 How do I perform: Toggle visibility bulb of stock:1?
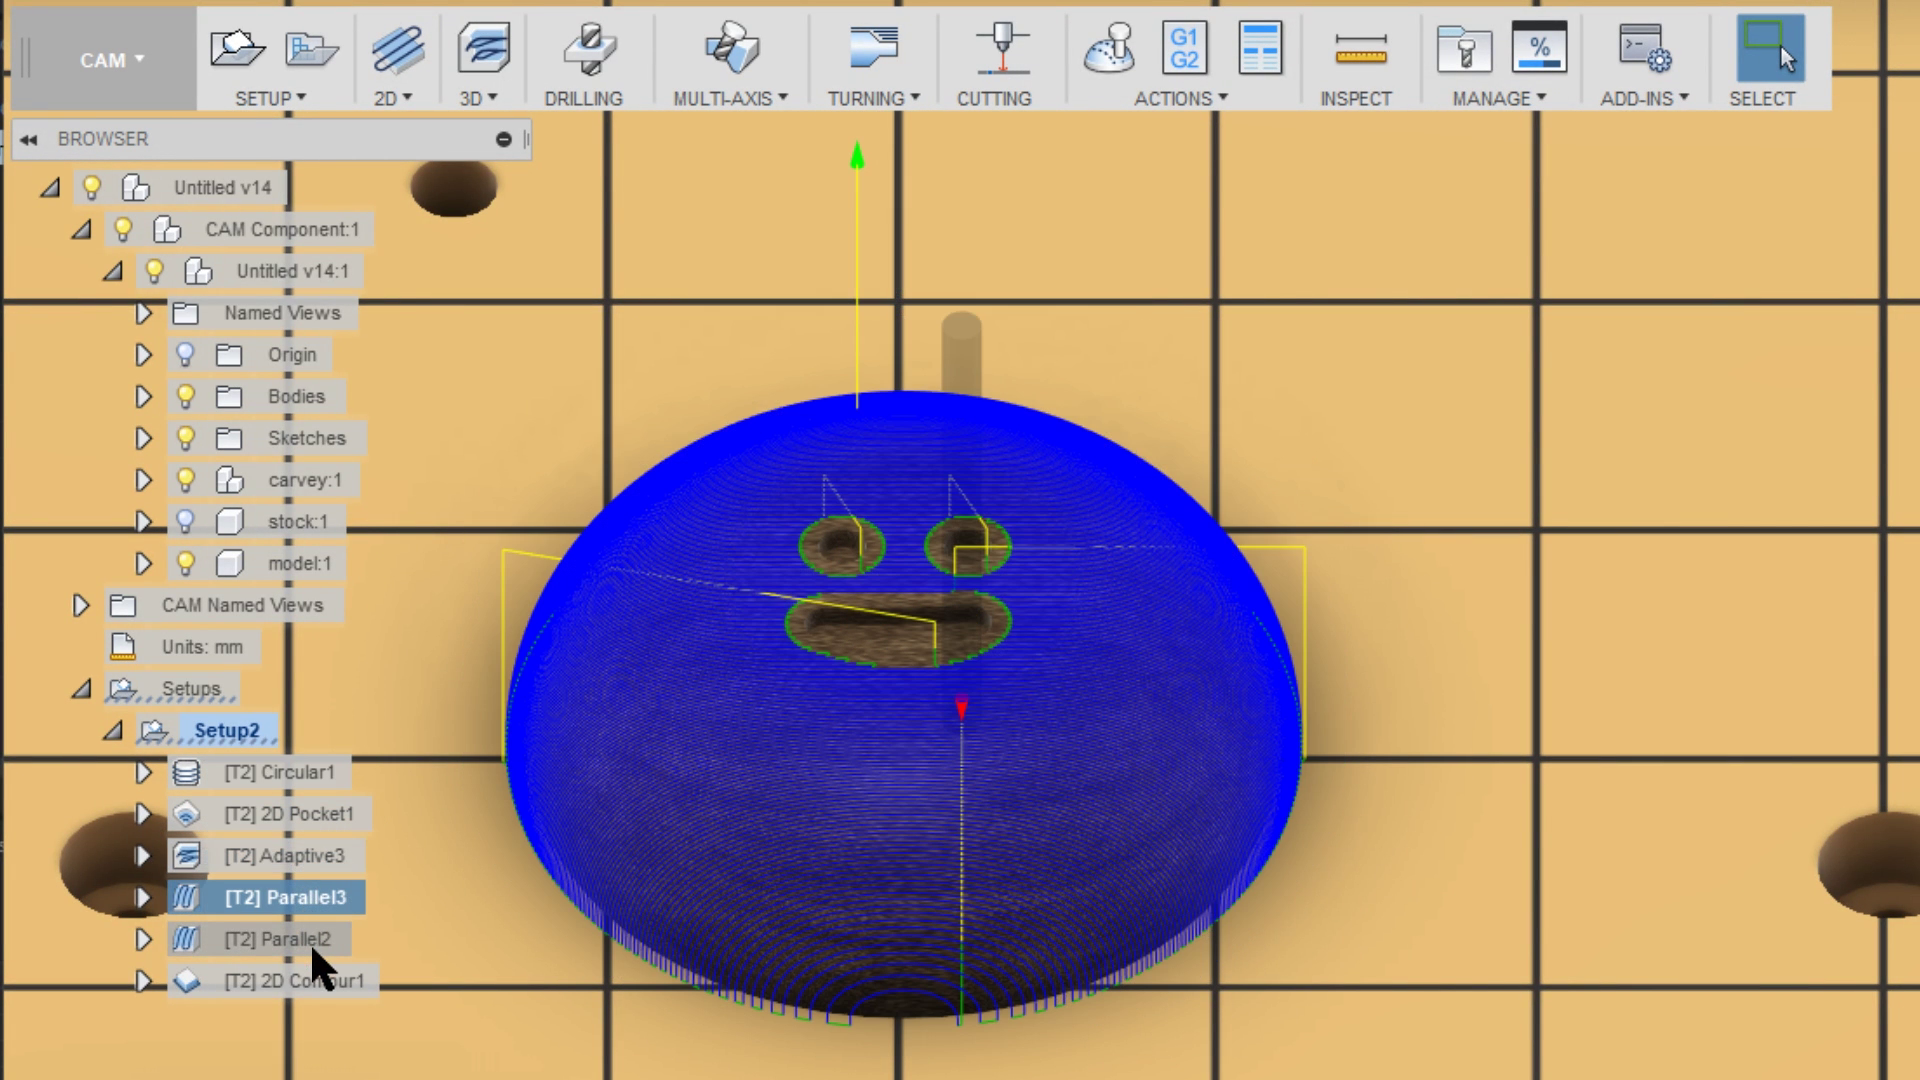pyautogui.click(x=185, y=521)
